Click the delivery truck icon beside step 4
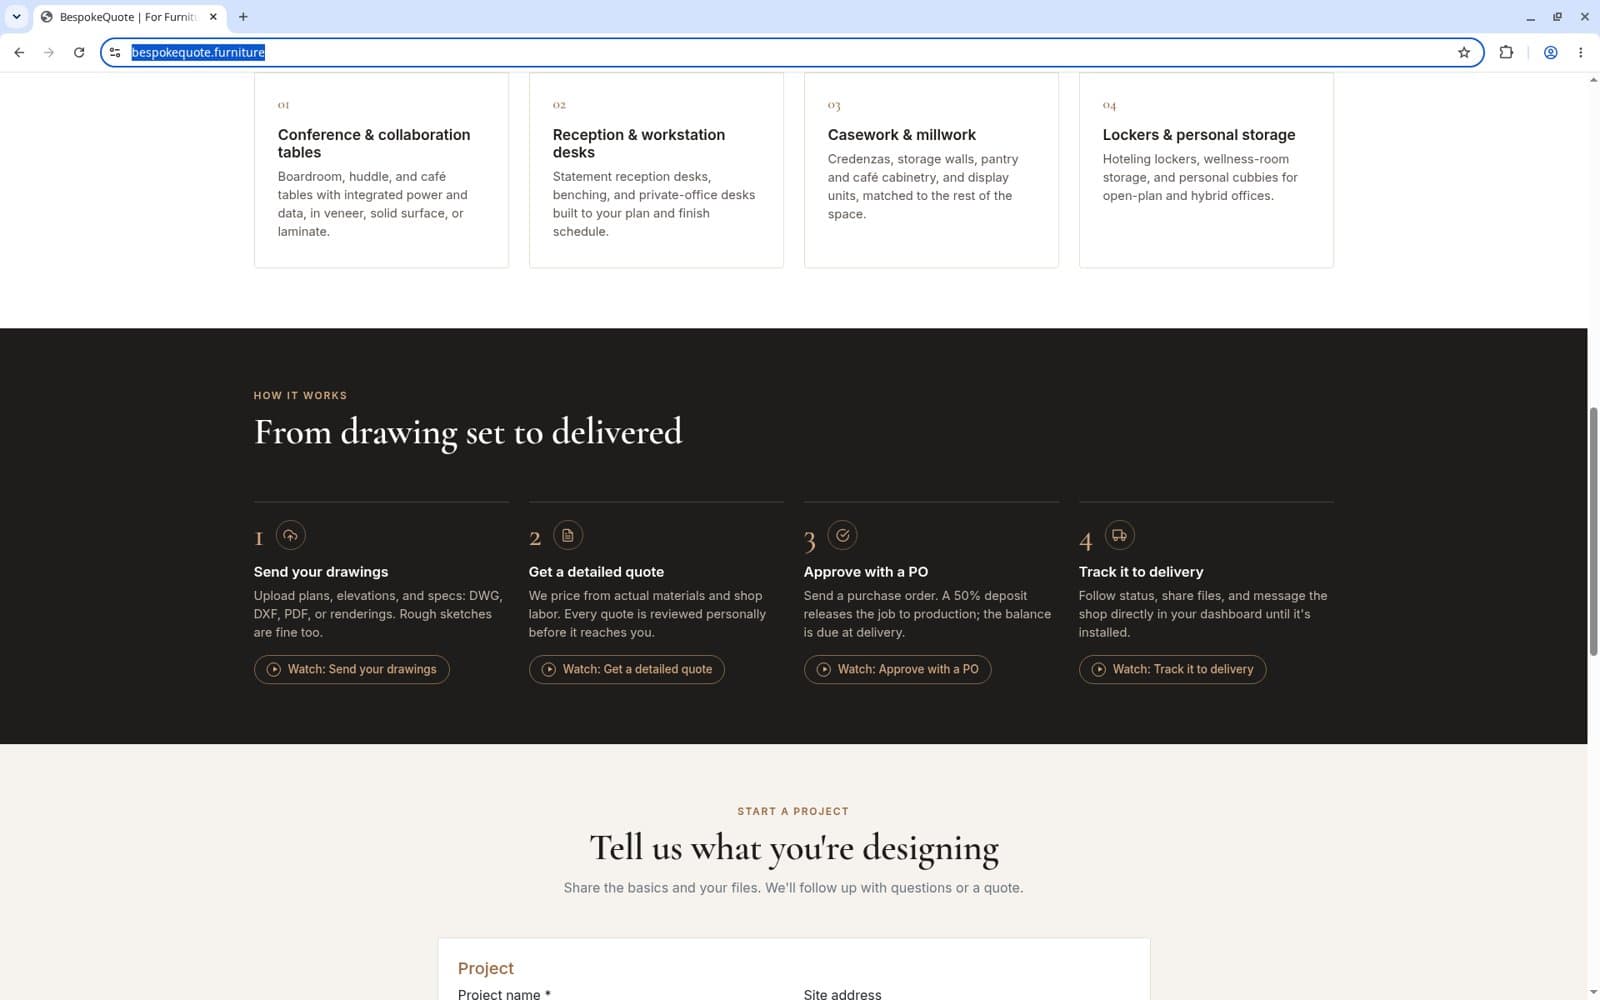The height and width of the screenshot is (1000, 1600). click(x=1120, y=535)
